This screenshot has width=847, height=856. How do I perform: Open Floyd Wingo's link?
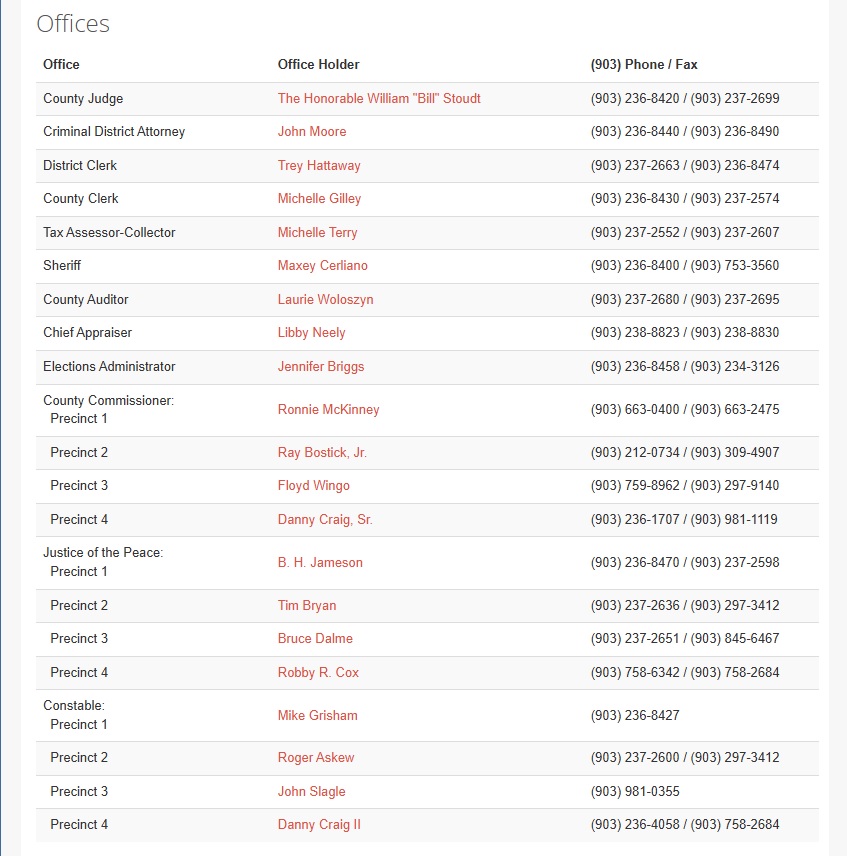coord(313,485)
